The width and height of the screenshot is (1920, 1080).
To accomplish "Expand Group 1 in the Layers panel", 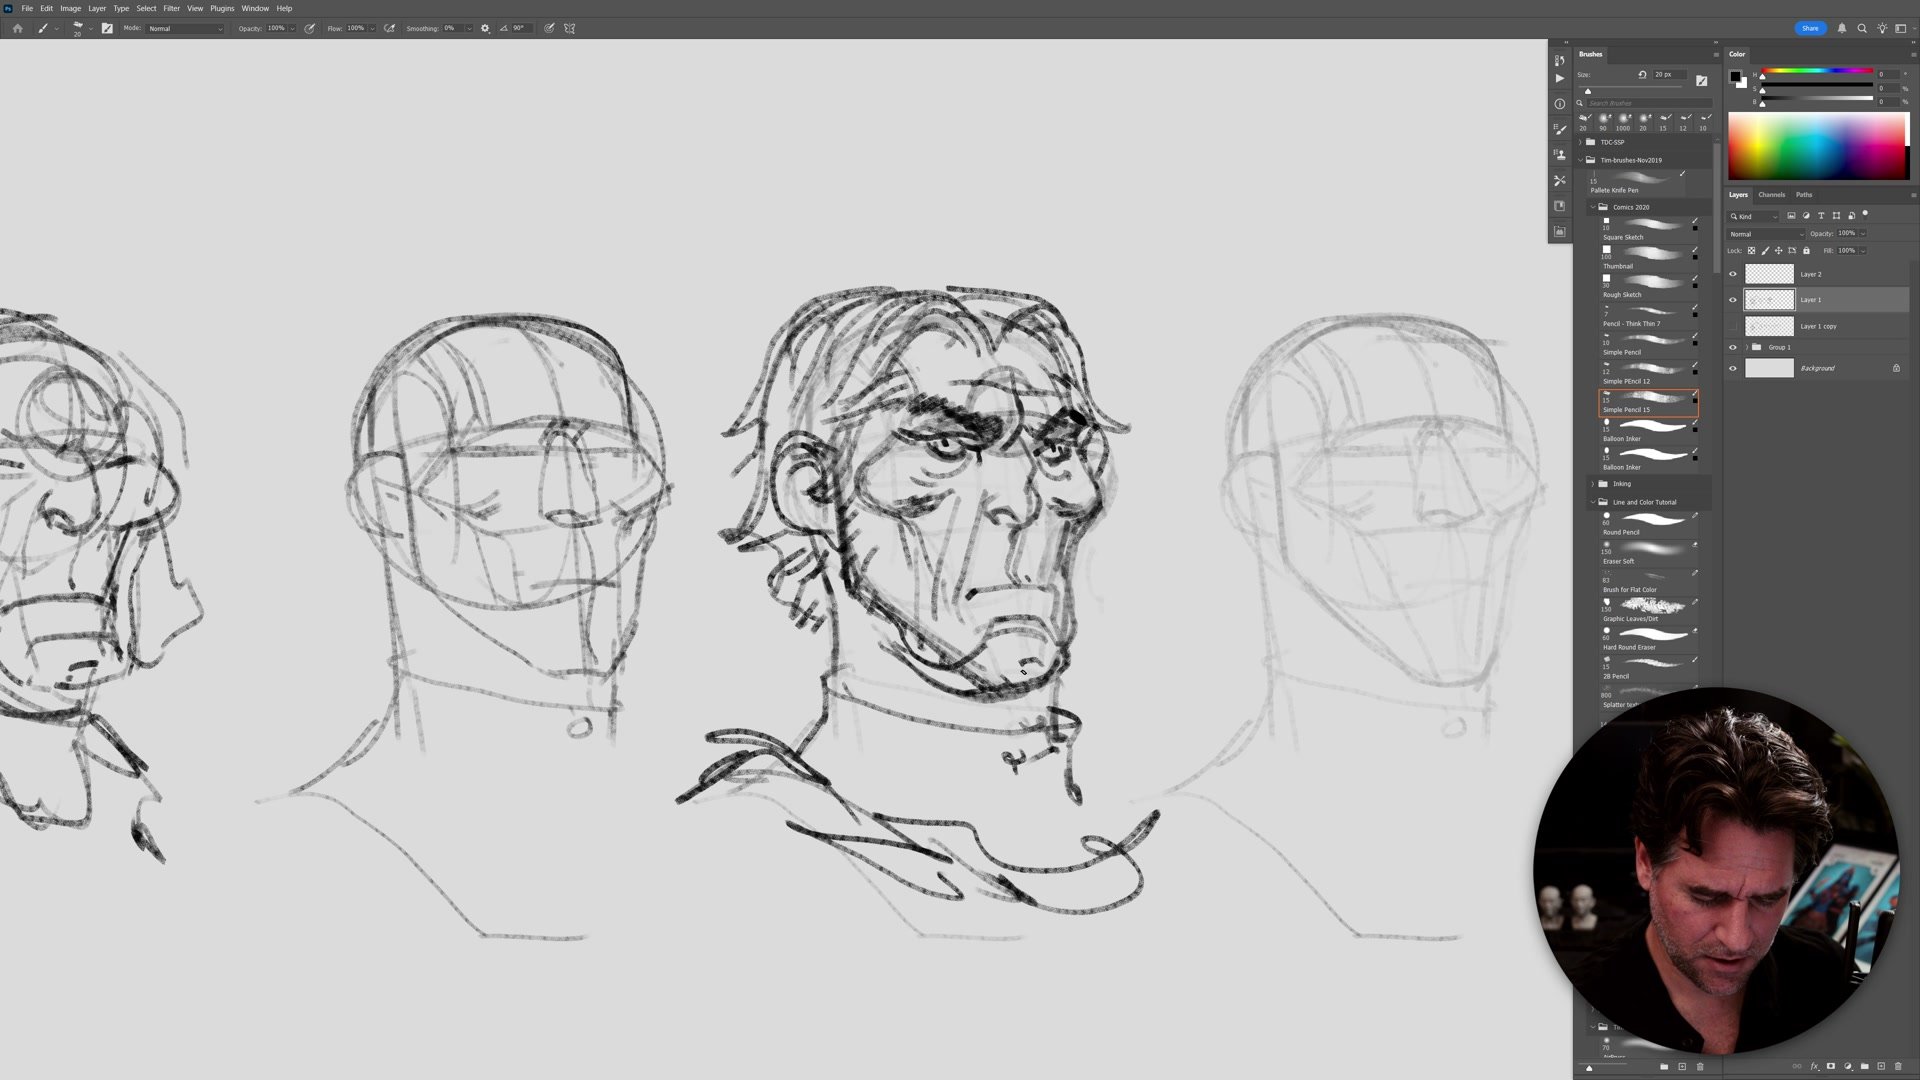I will 1746,347.
